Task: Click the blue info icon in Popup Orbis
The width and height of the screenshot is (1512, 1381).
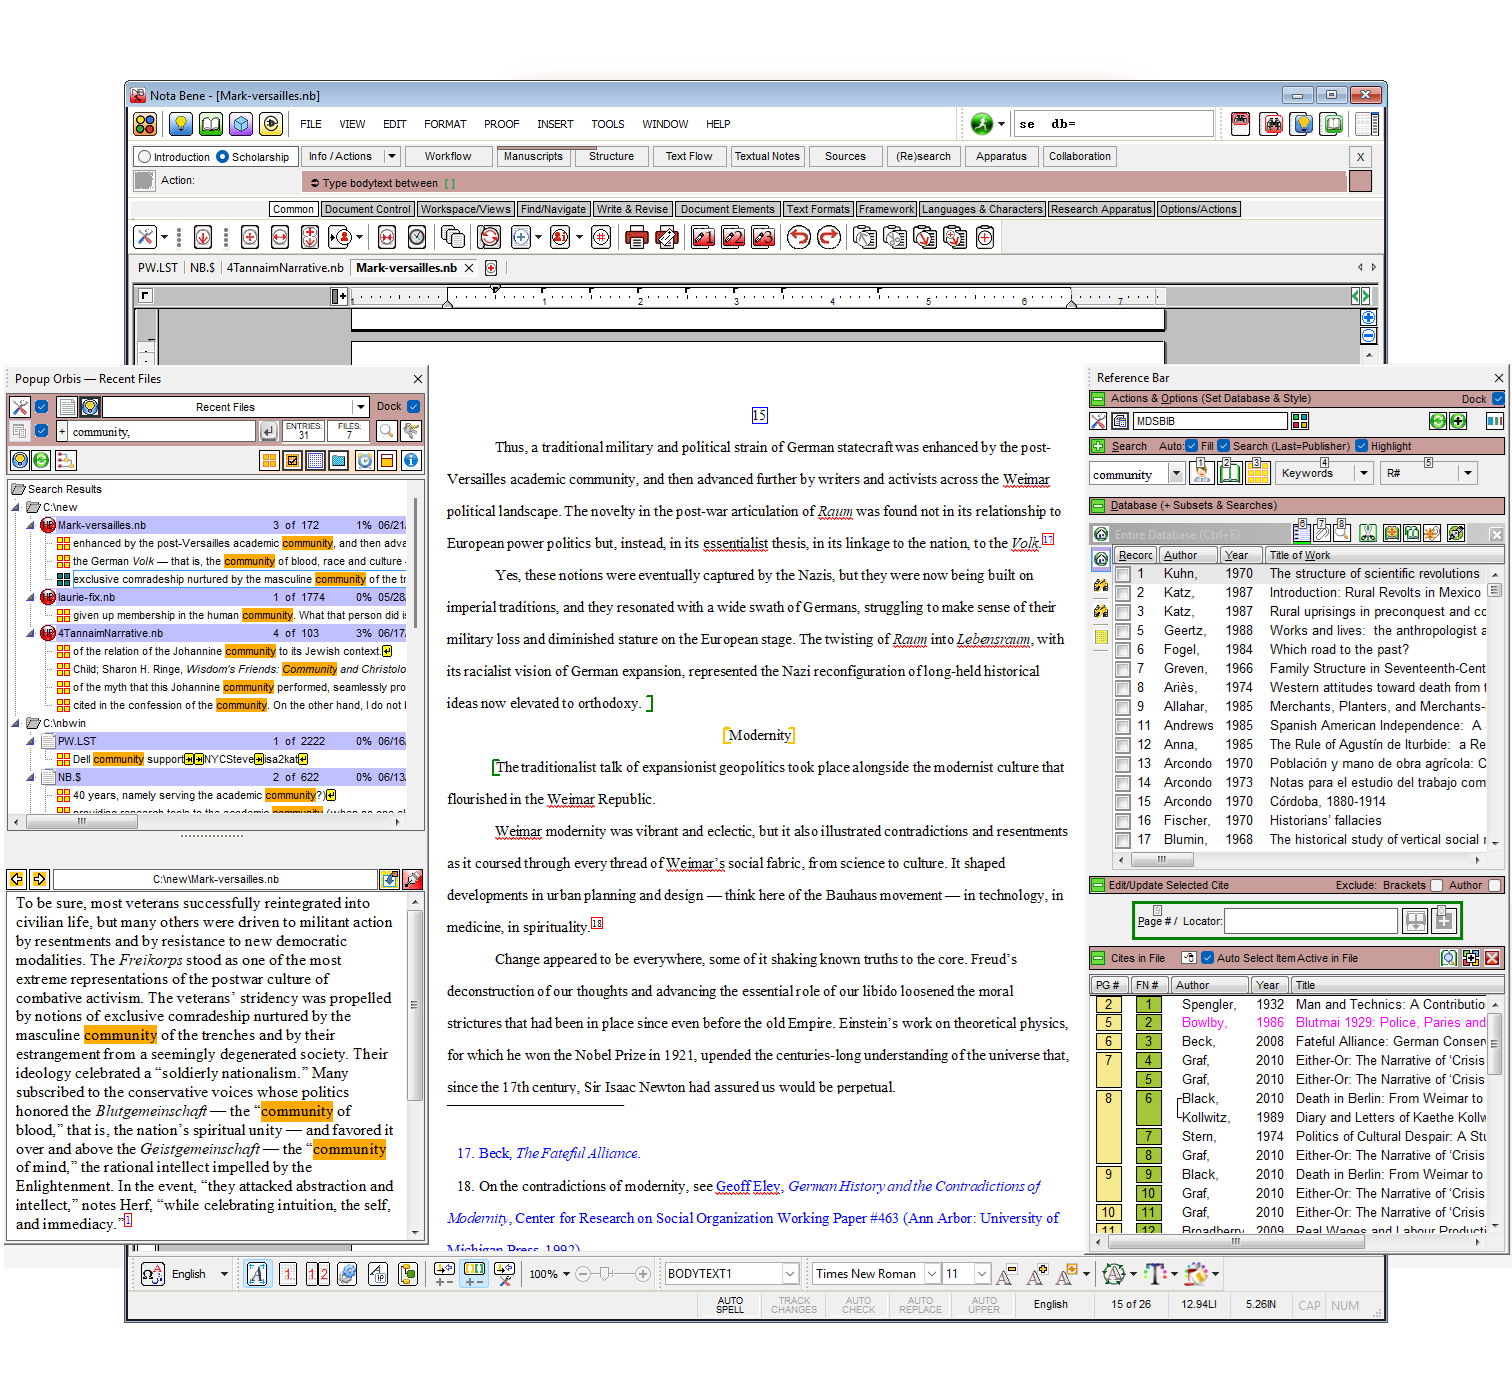Action: (x=410, y=460)
